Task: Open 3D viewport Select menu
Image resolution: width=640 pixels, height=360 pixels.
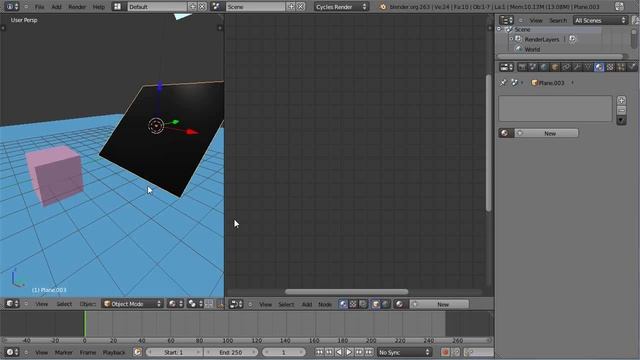Action: pyautogui.click(x=64, y=304)
